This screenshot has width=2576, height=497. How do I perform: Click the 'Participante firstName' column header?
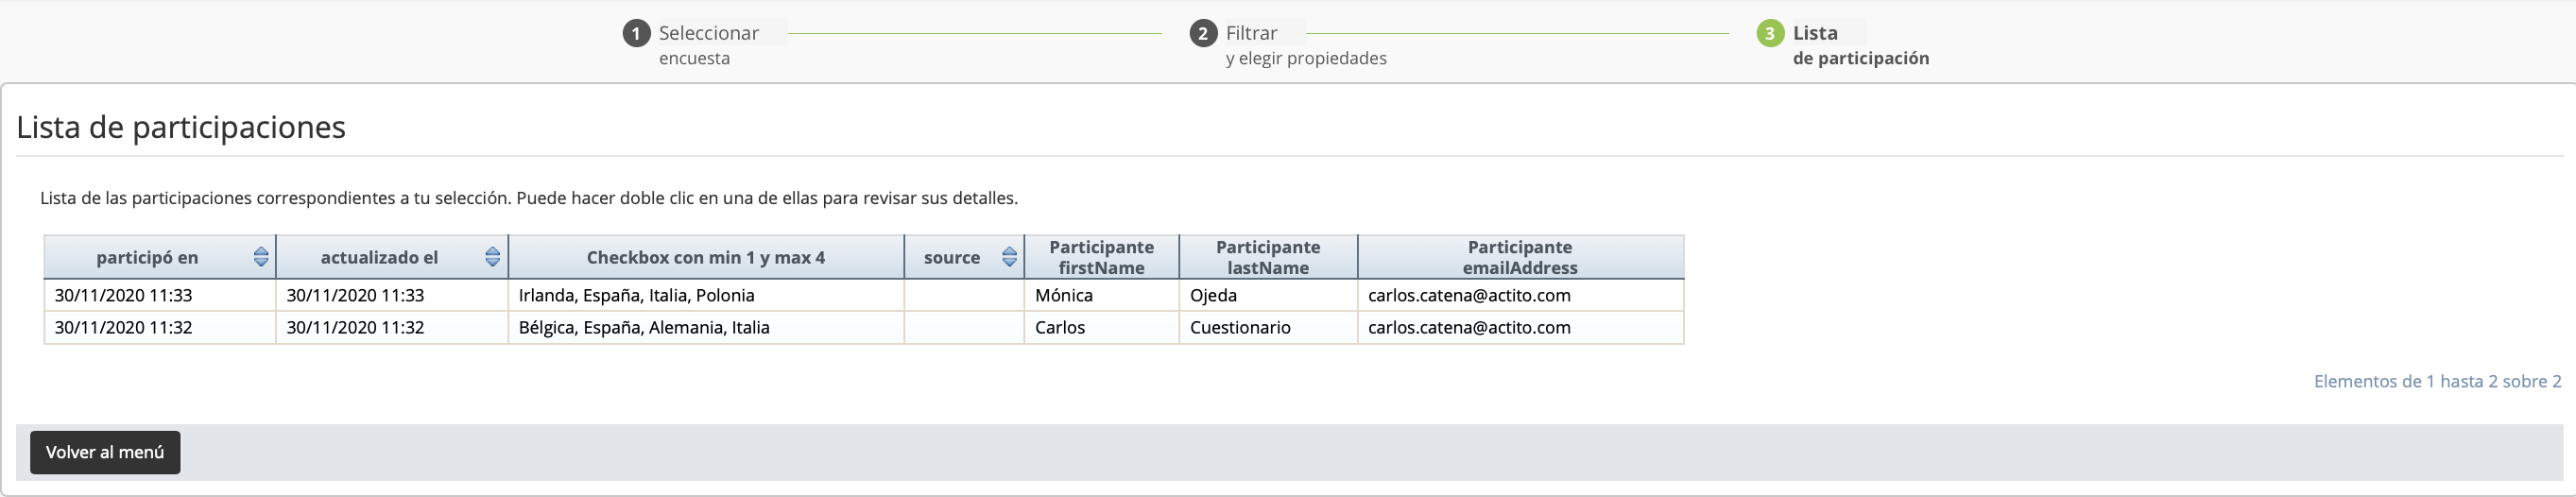[1101, 257]
